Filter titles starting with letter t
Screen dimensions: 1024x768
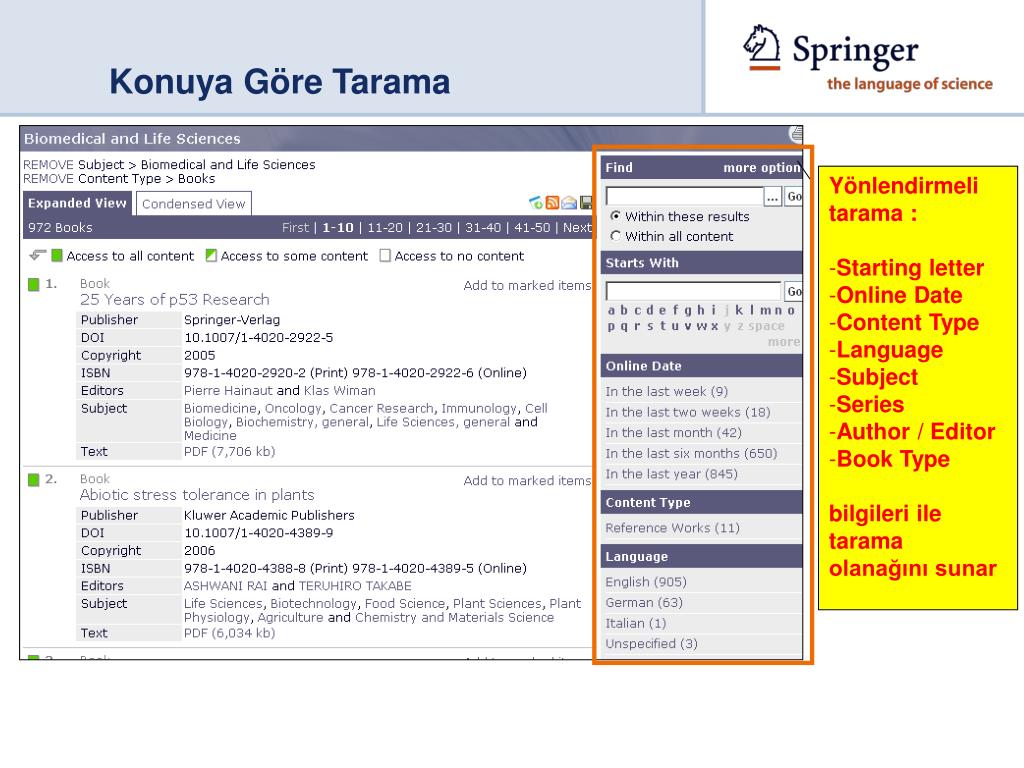point(663,326)
